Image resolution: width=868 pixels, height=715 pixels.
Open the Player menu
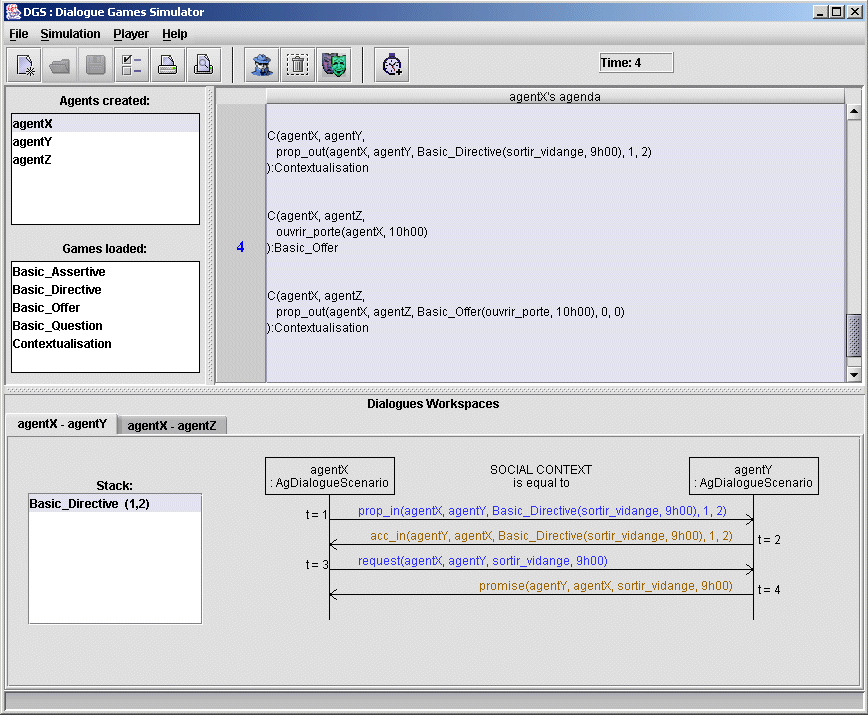point(131,34)
